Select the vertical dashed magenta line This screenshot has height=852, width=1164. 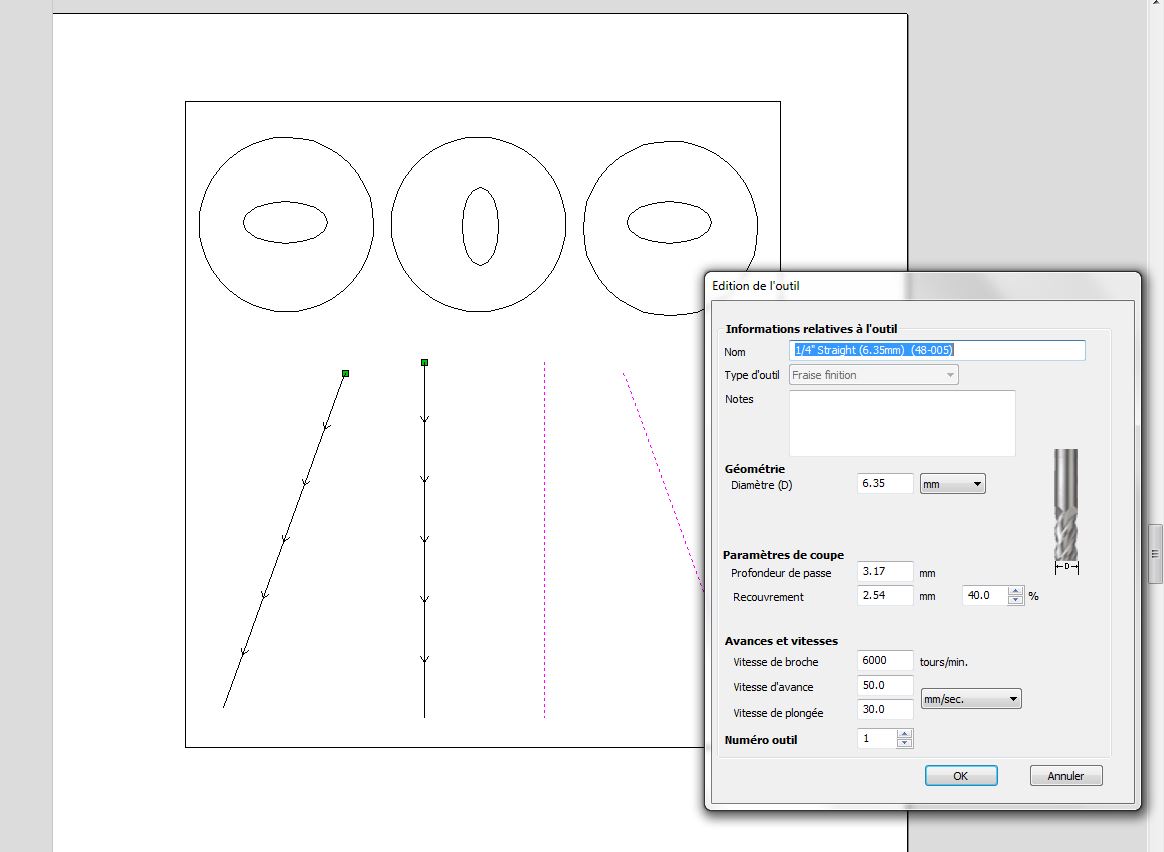[x=544, y=540]
